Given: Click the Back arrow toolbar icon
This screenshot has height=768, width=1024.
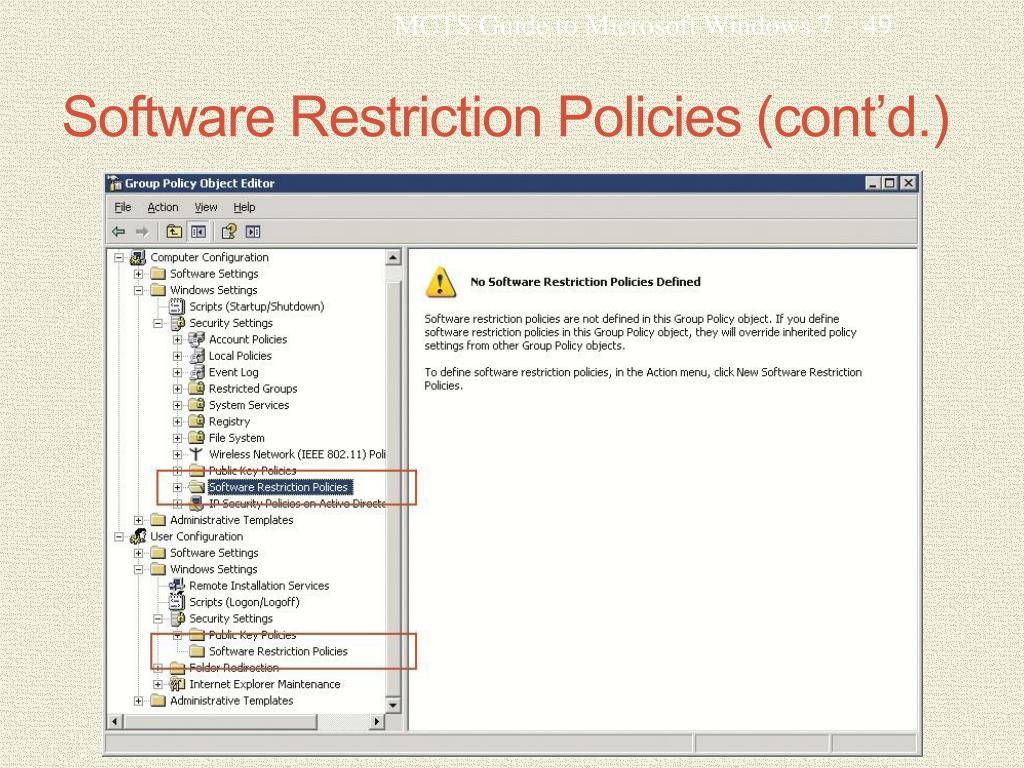Looking at the screenshot, I should 118,232.
